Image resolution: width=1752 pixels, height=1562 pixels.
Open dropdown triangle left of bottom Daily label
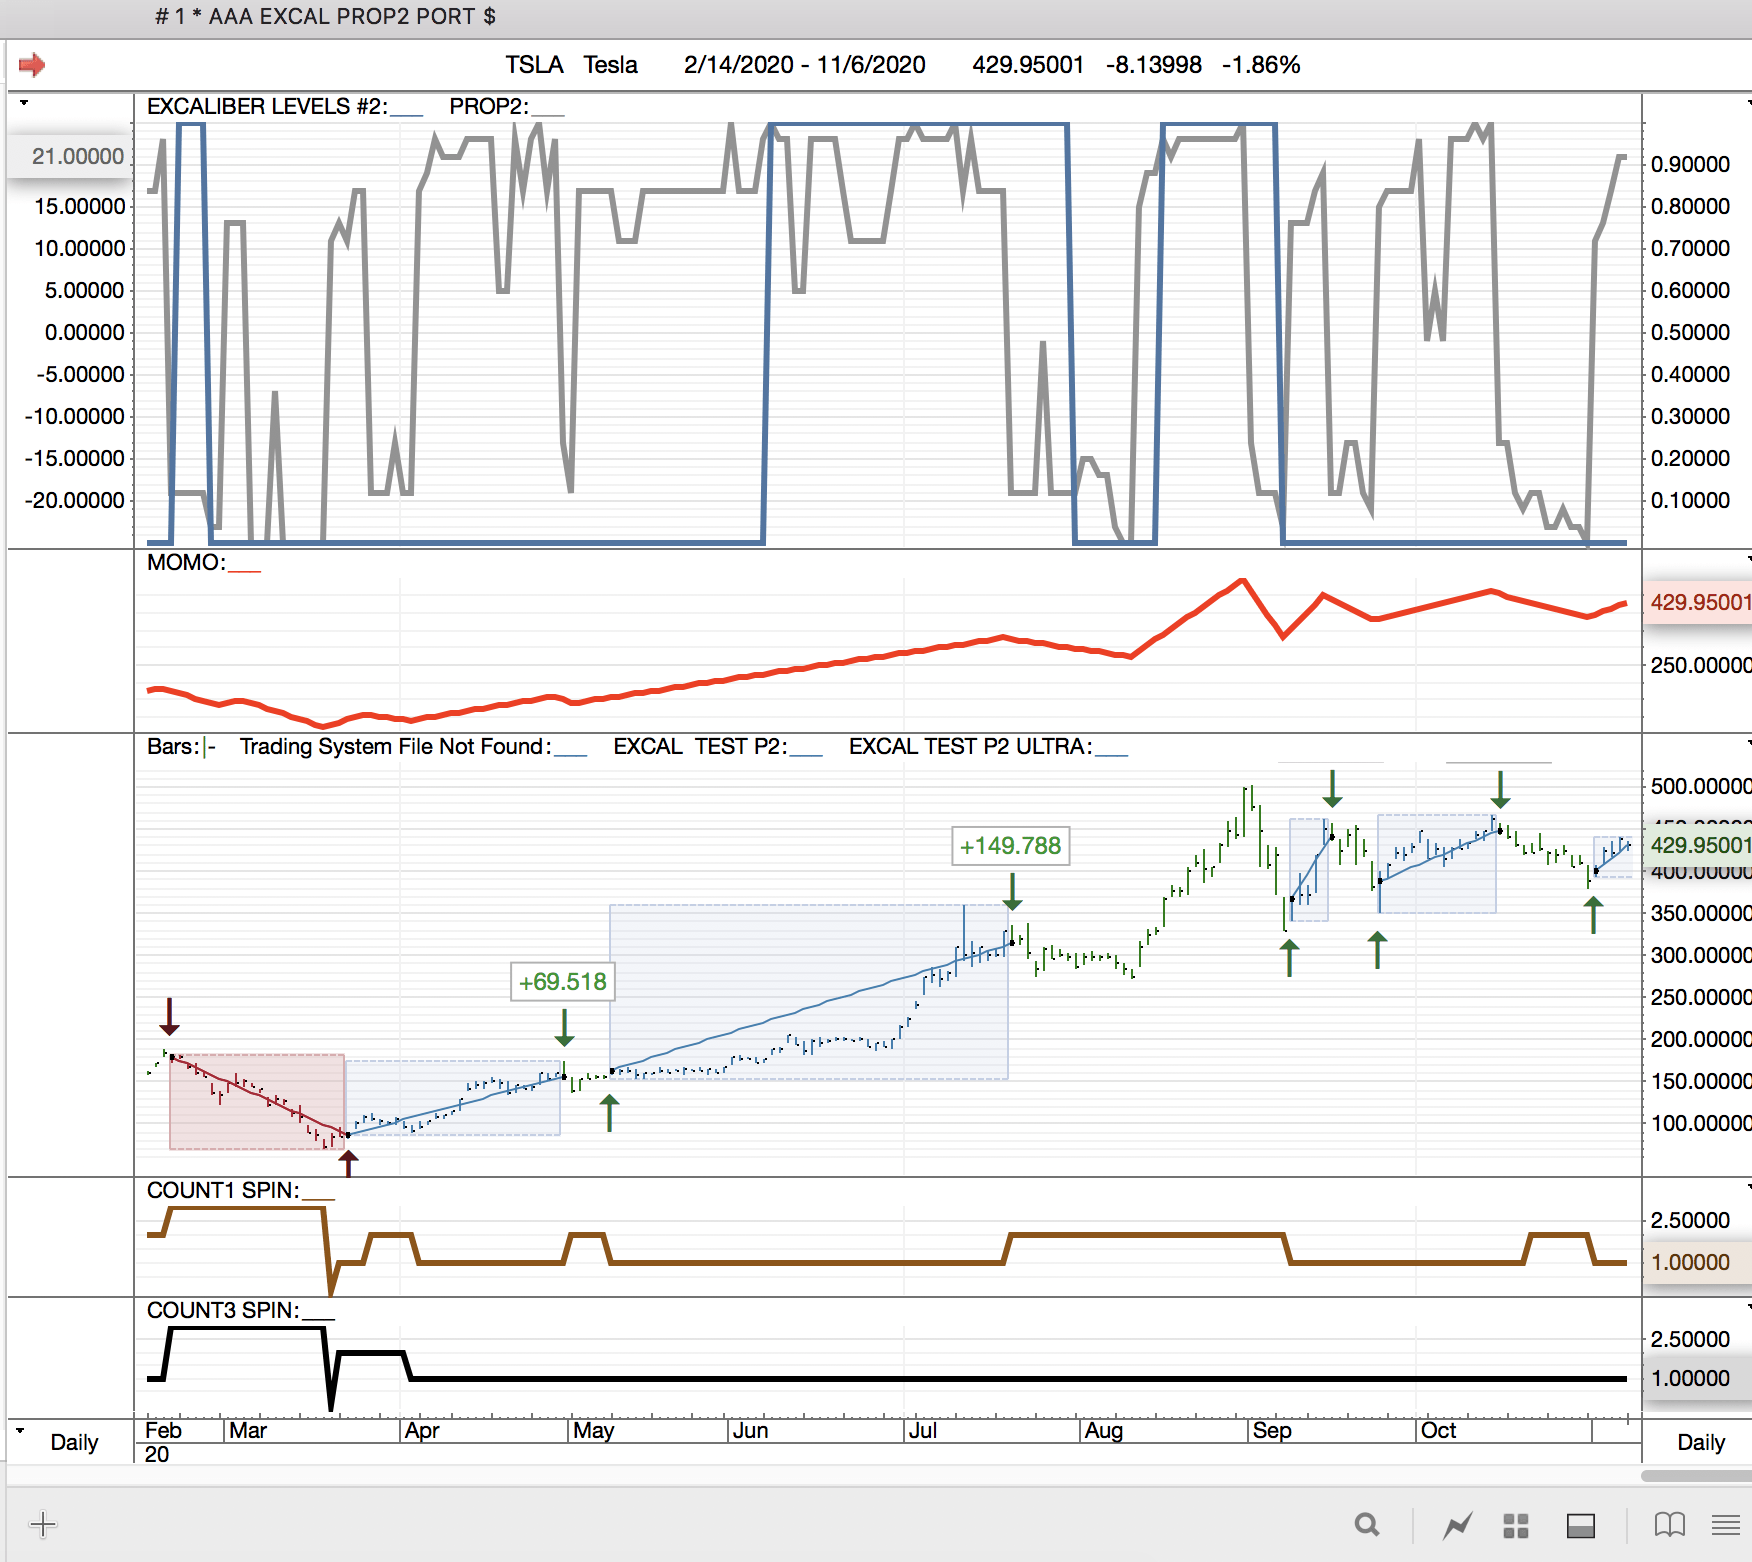click(x=20, y=1431)
